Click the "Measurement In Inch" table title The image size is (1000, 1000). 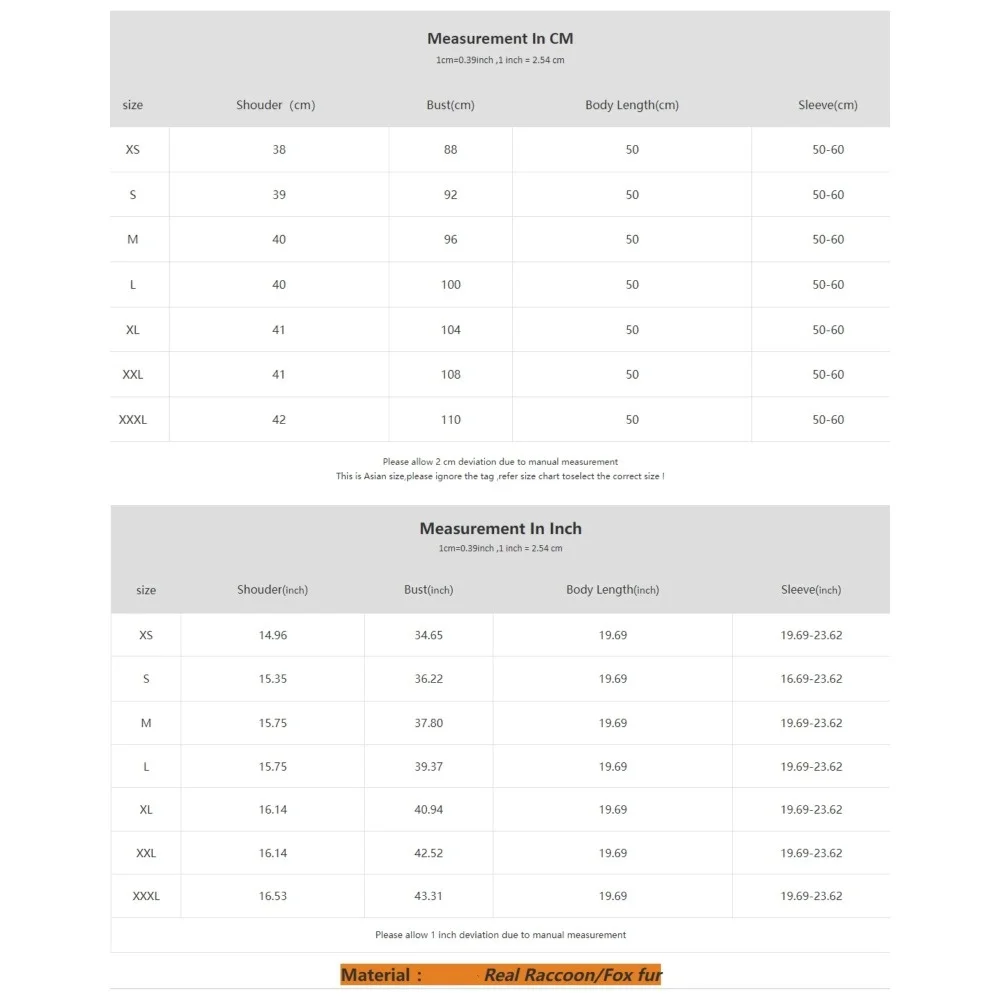pyautogui.click(x=500, y=528)
